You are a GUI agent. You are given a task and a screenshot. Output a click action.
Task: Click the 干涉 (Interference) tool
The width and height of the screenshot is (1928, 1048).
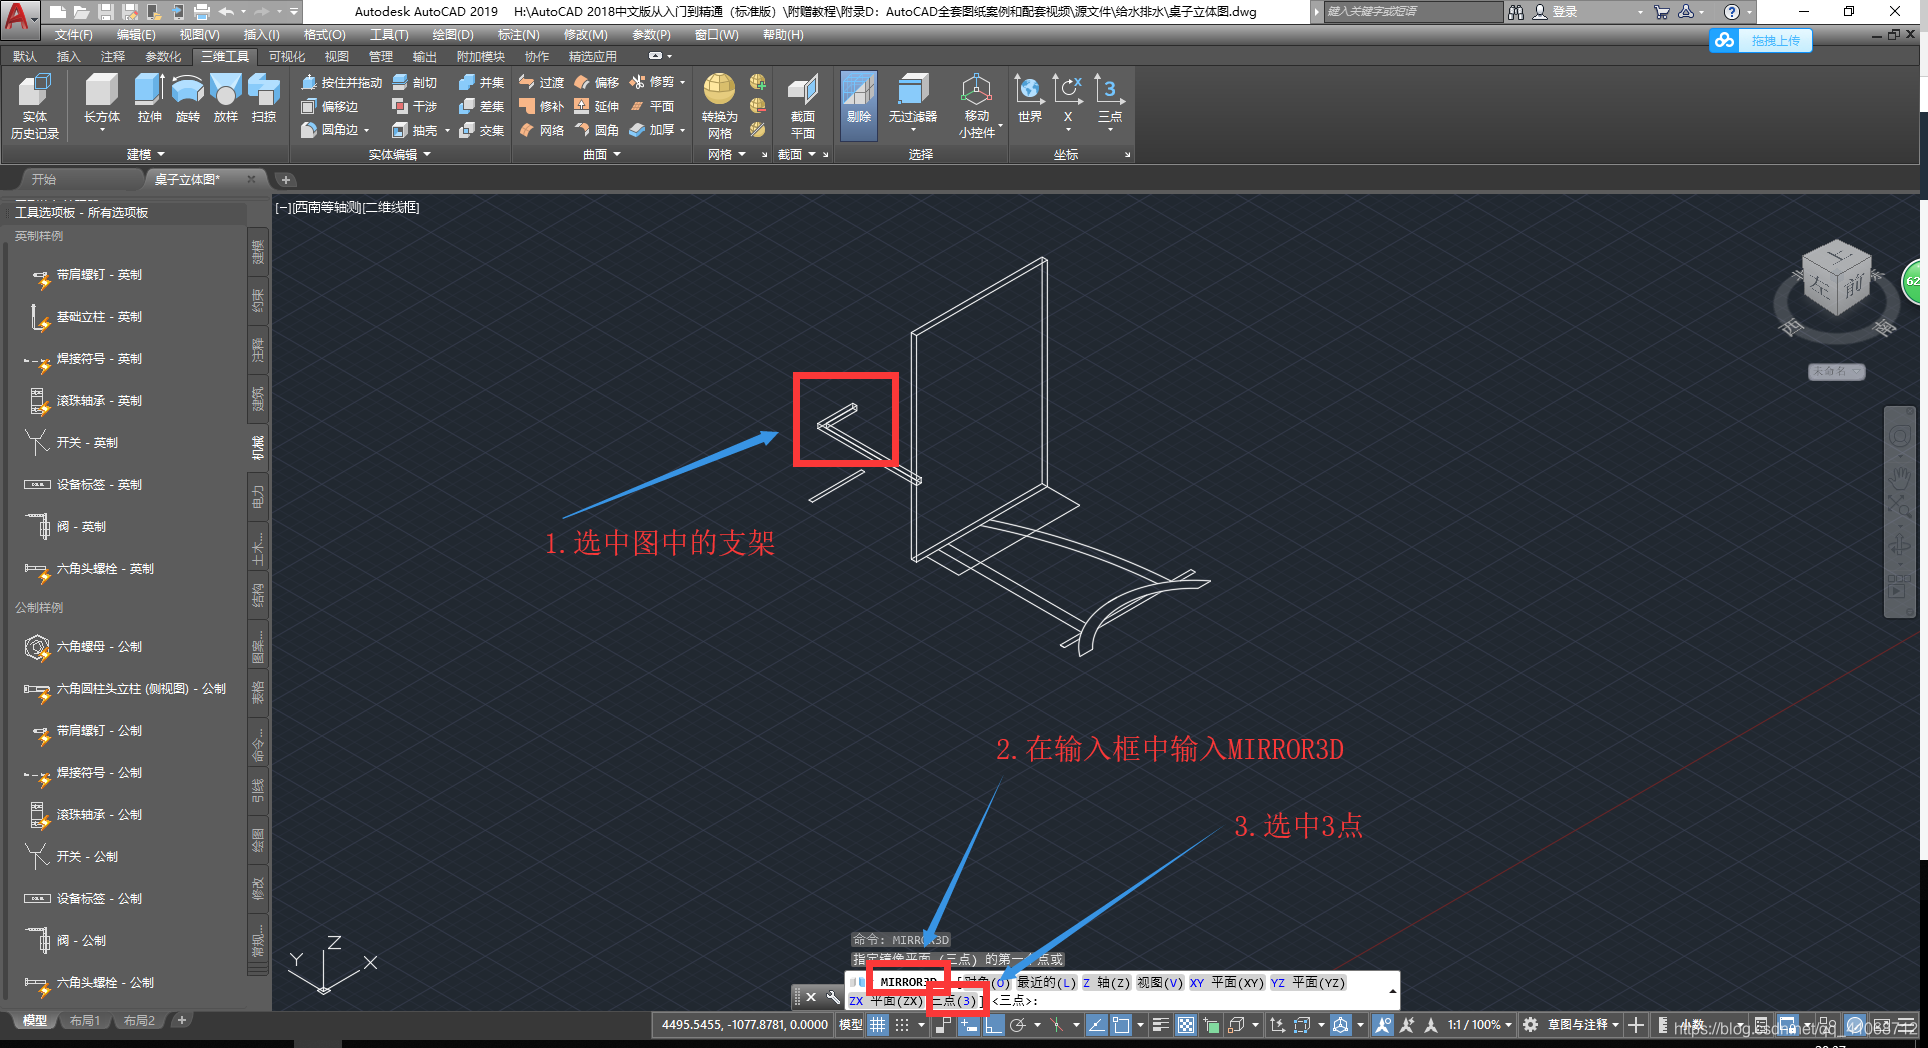(415, 106)
